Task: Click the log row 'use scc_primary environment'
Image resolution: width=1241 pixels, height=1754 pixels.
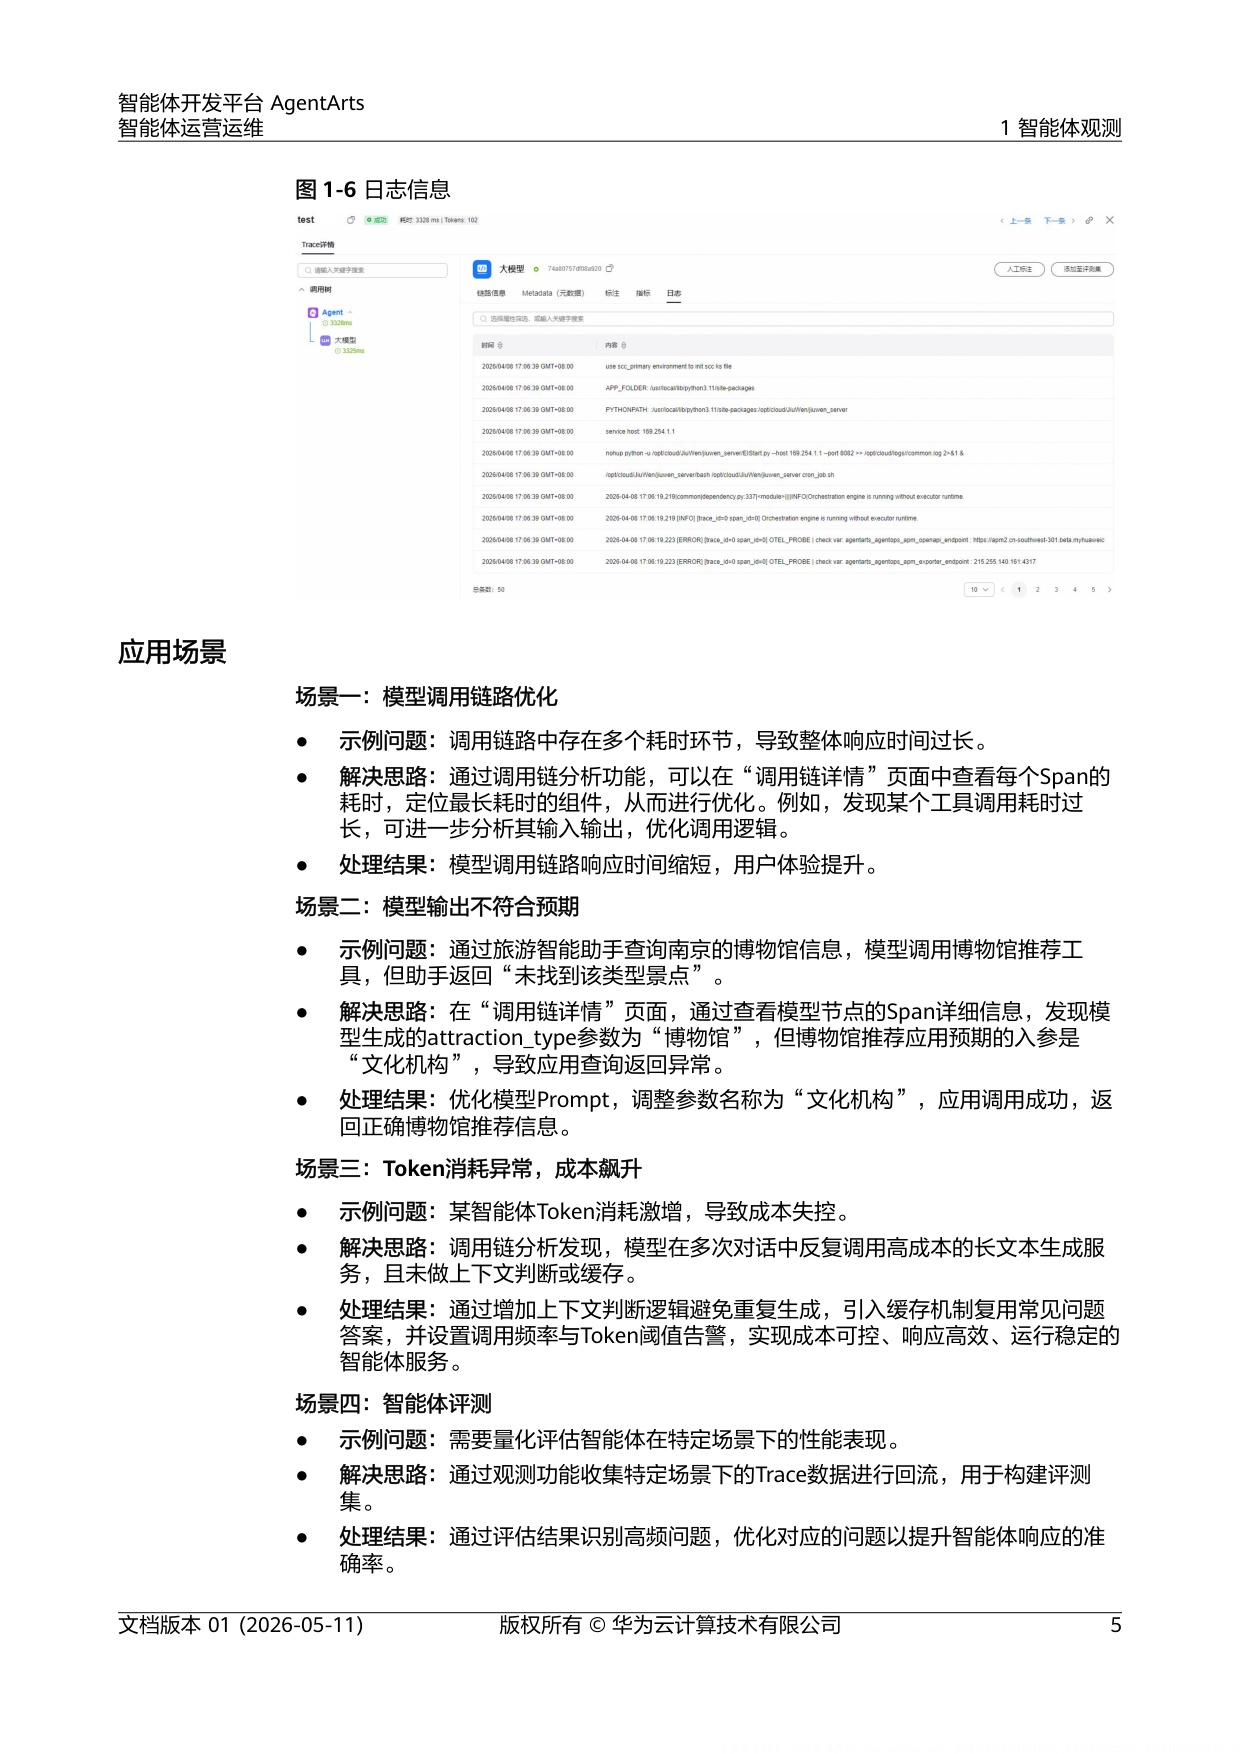Action: pyautogui.click(x=793, y=367)
